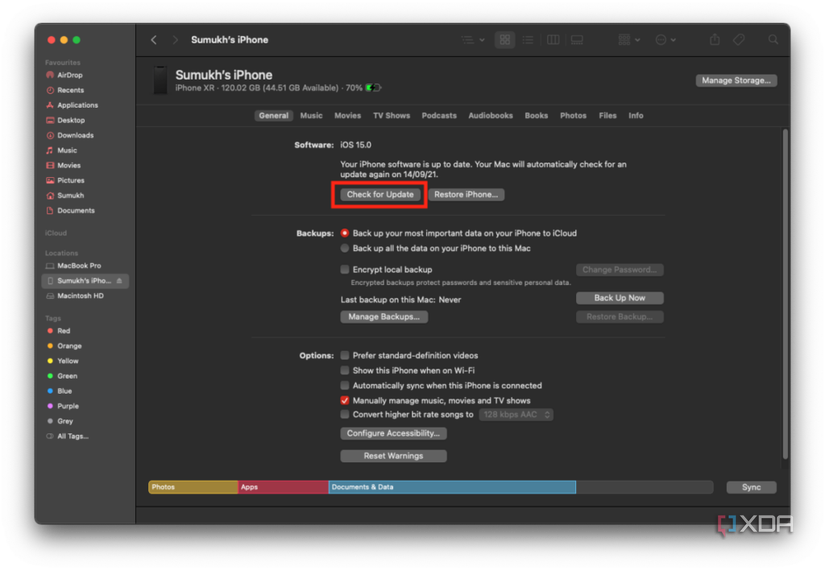Switch Finder to gallery view
Screen dimensions: 825x570
coord(577,40)
